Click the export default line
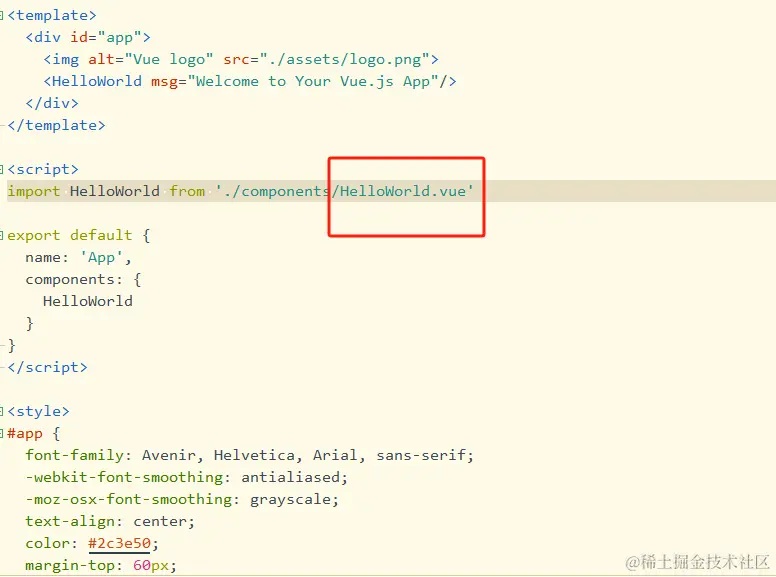The image size is (776, 577). pos(79,235)
